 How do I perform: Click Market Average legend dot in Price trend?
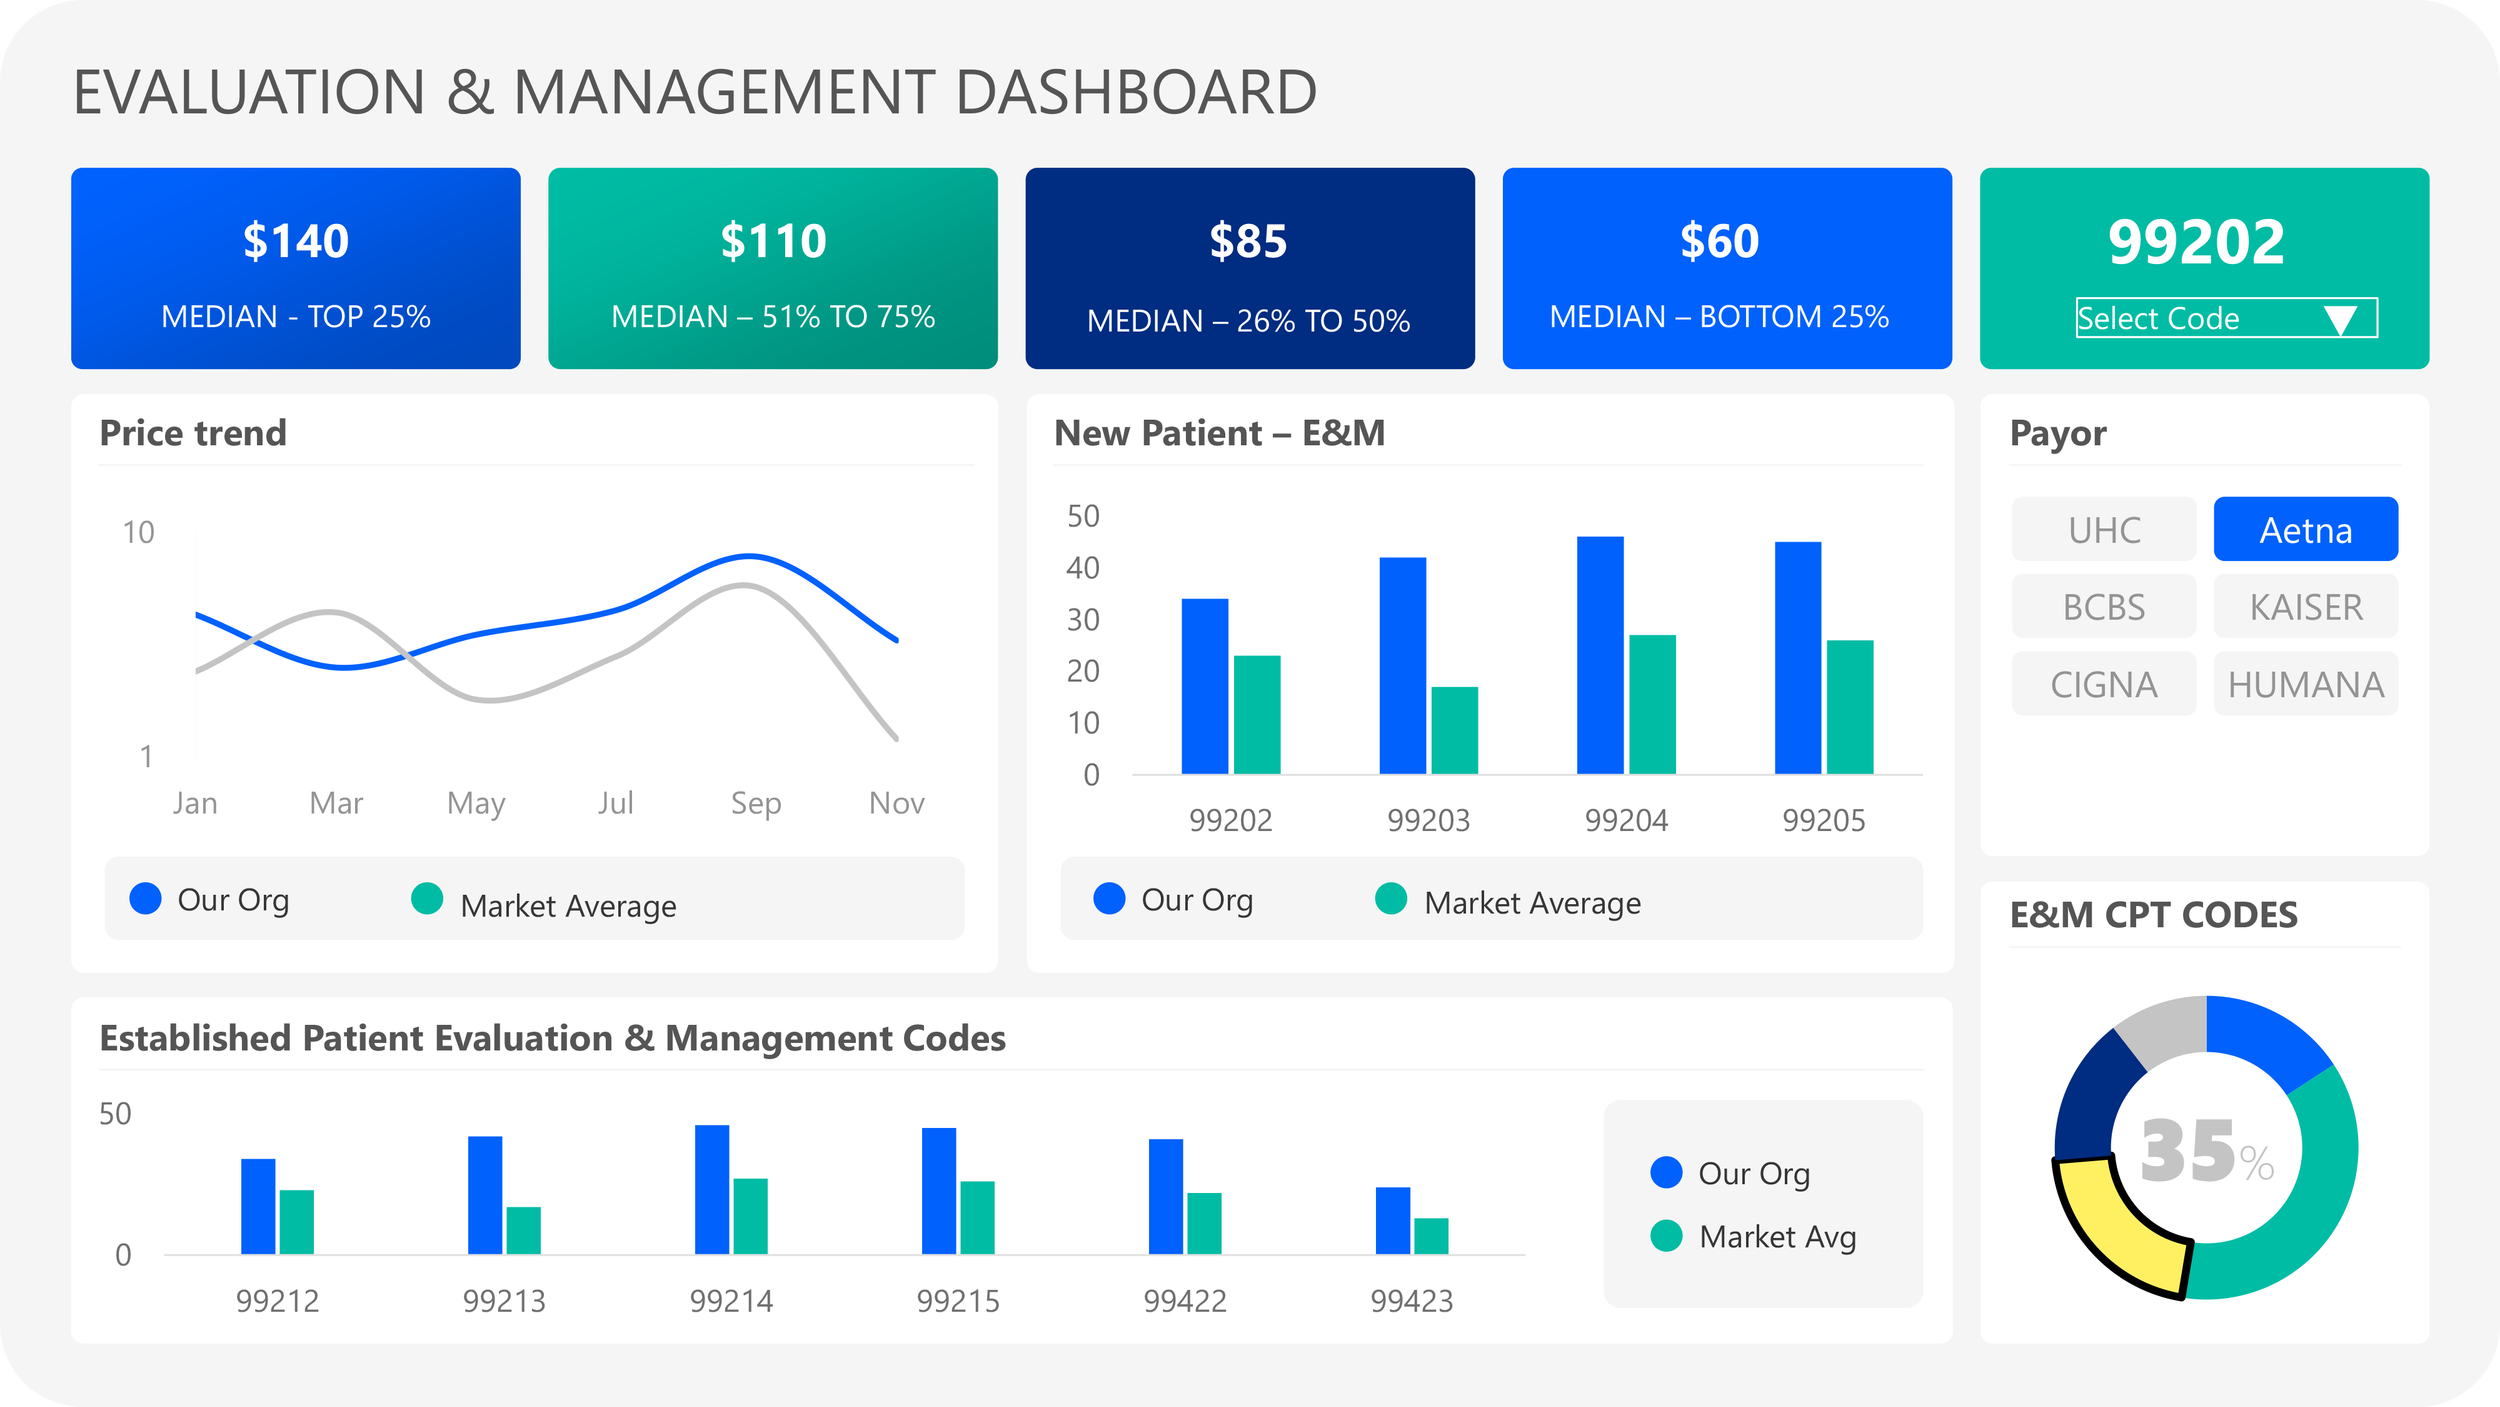427,898
